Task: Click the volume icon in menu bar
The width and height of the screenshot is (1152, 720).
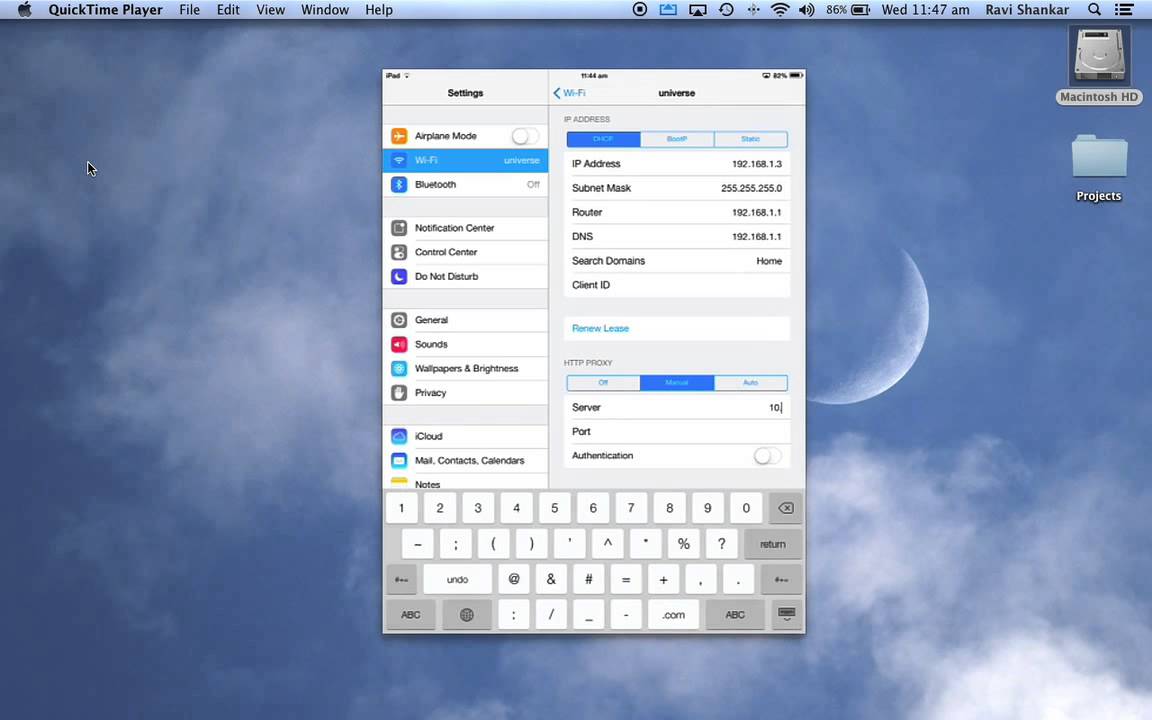Action: coord(807,10)
